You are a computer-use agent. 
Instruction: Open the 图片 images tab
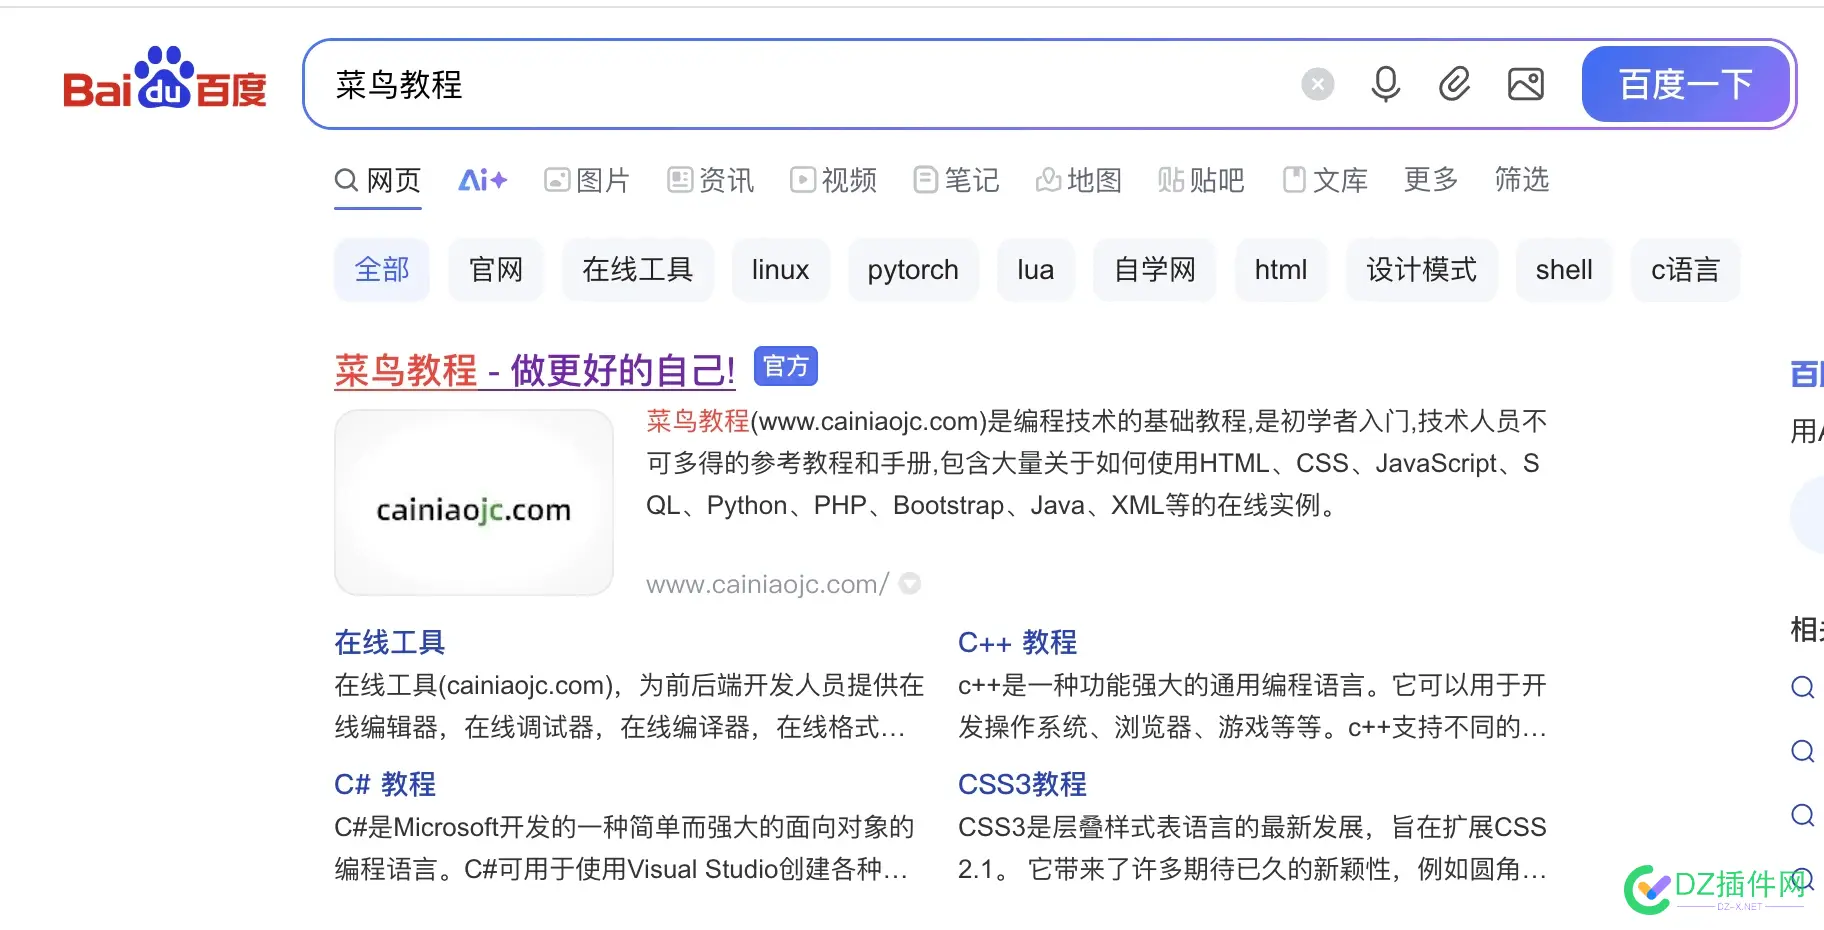587,180
